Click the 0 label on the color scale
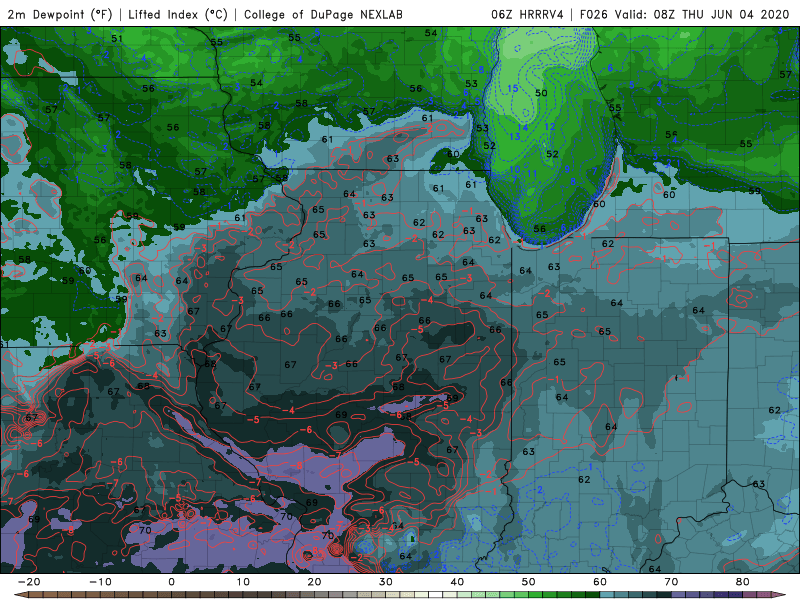800x600 pixels. coord(171,582)
